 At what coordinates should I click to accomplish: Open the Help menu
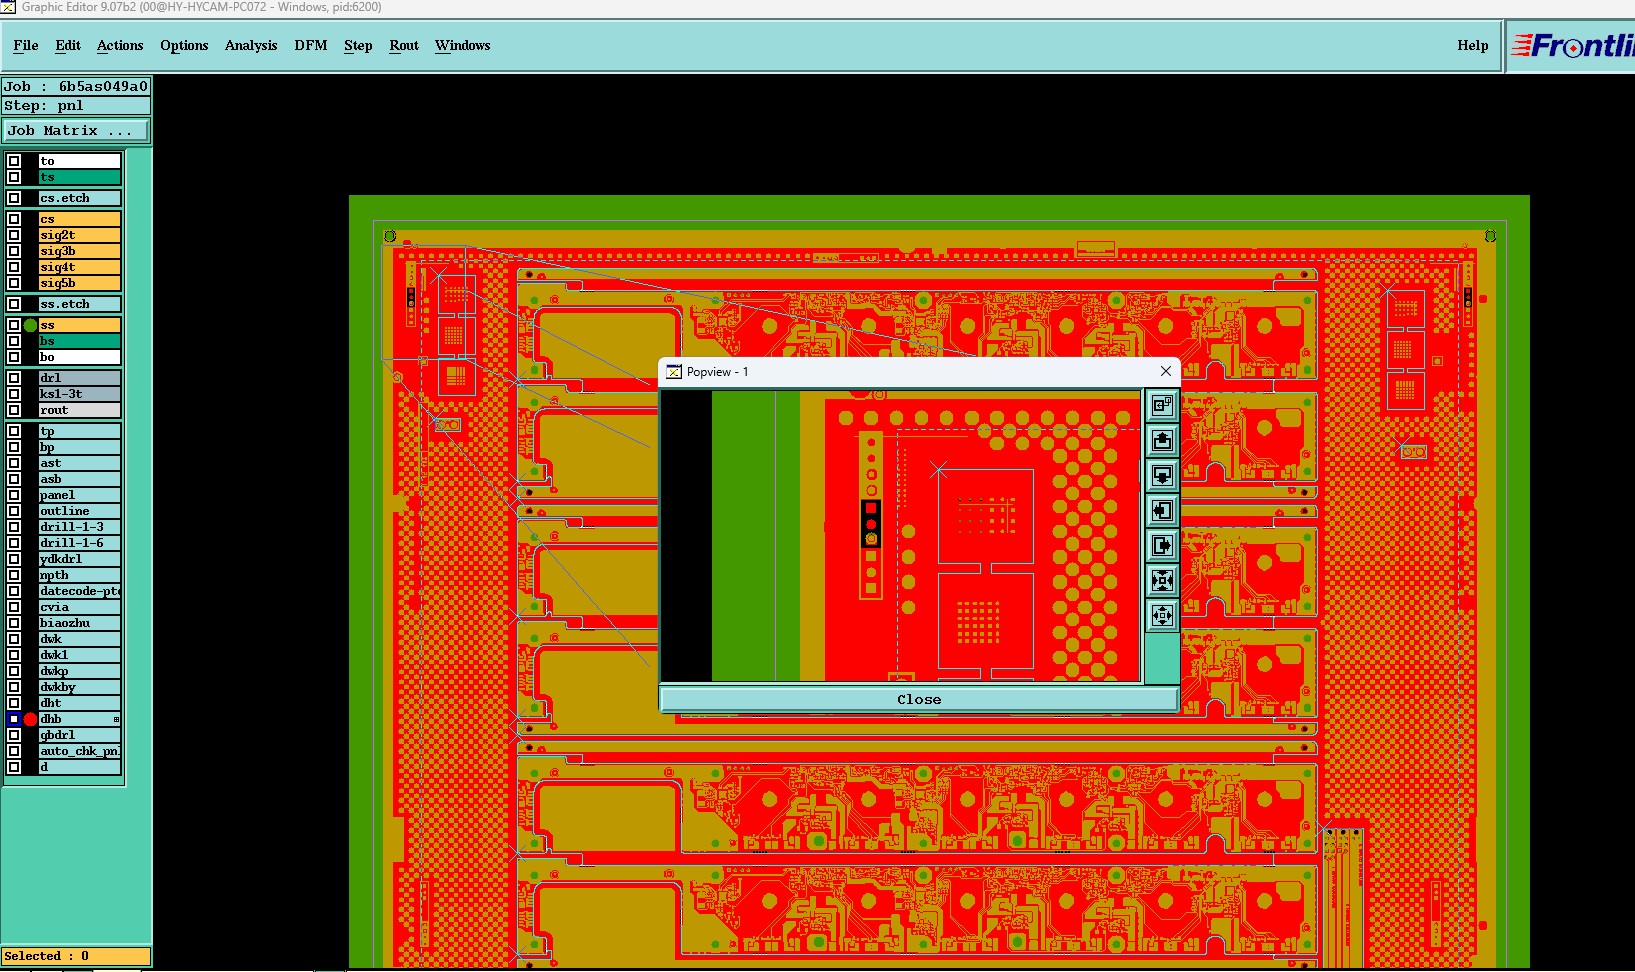(x=1472, y=46)
